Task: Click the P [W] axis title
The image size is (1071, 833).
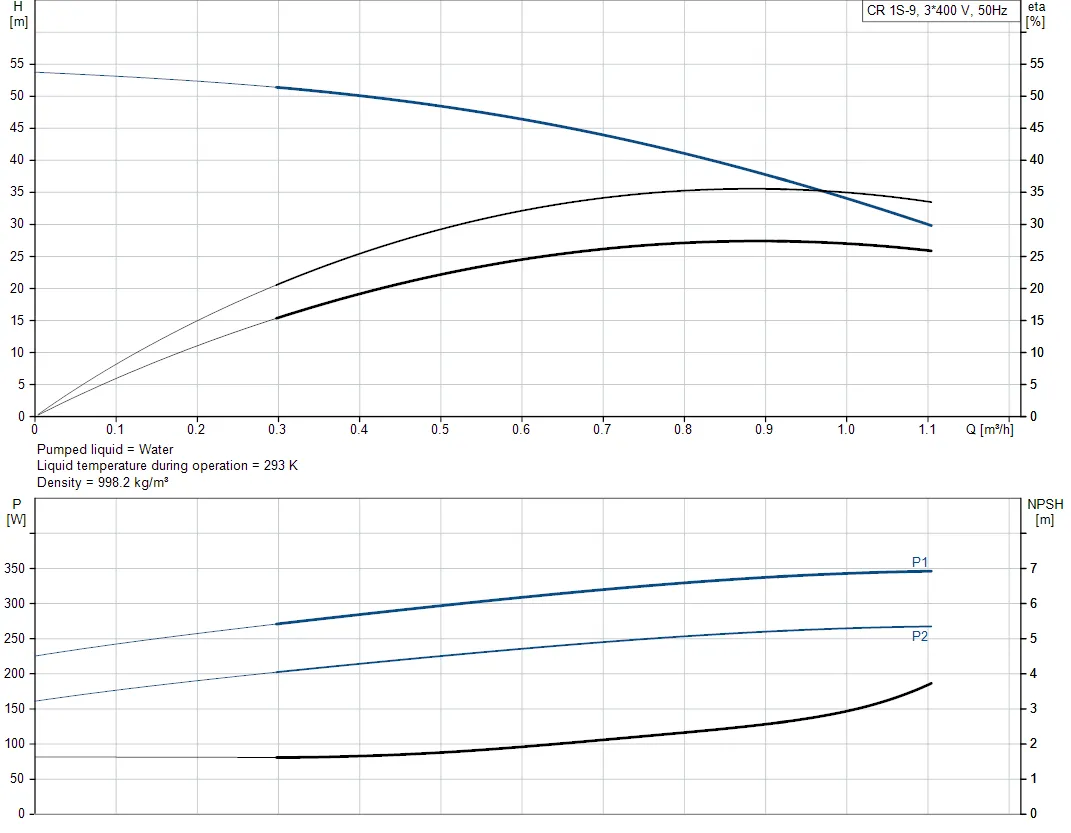Action: (16, 512)
